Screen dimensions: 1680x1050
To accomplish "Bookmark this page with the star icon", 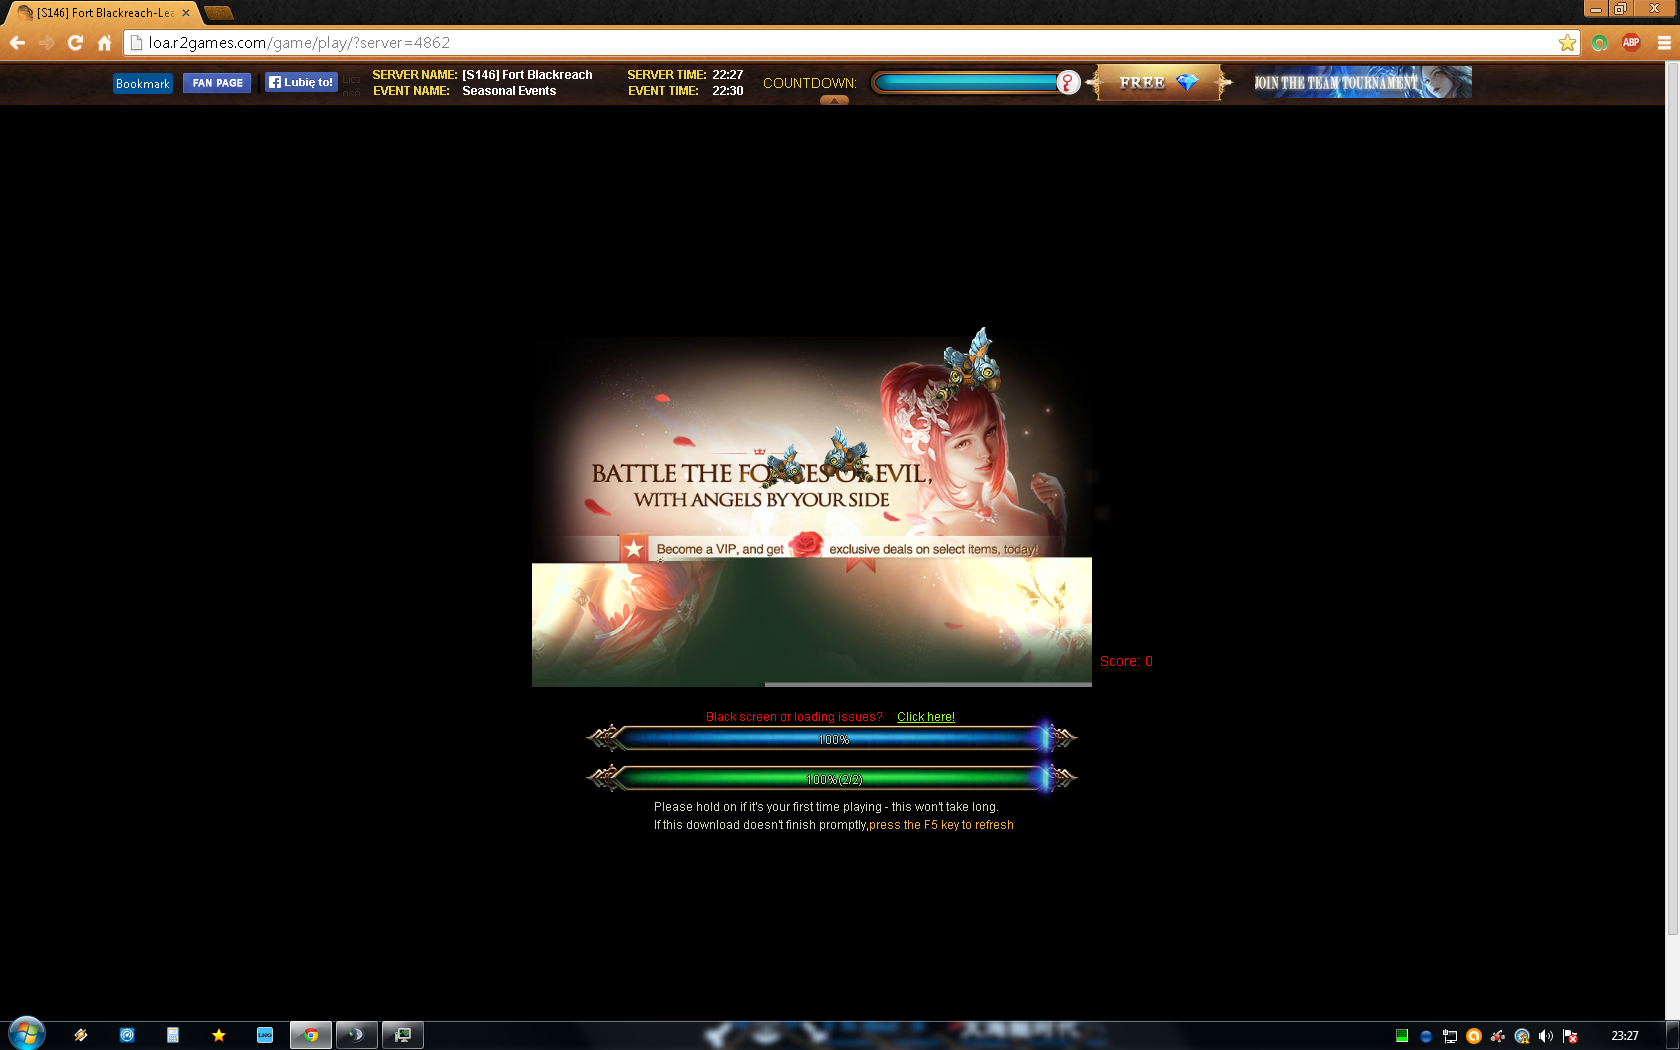I will coord(1567,43).
